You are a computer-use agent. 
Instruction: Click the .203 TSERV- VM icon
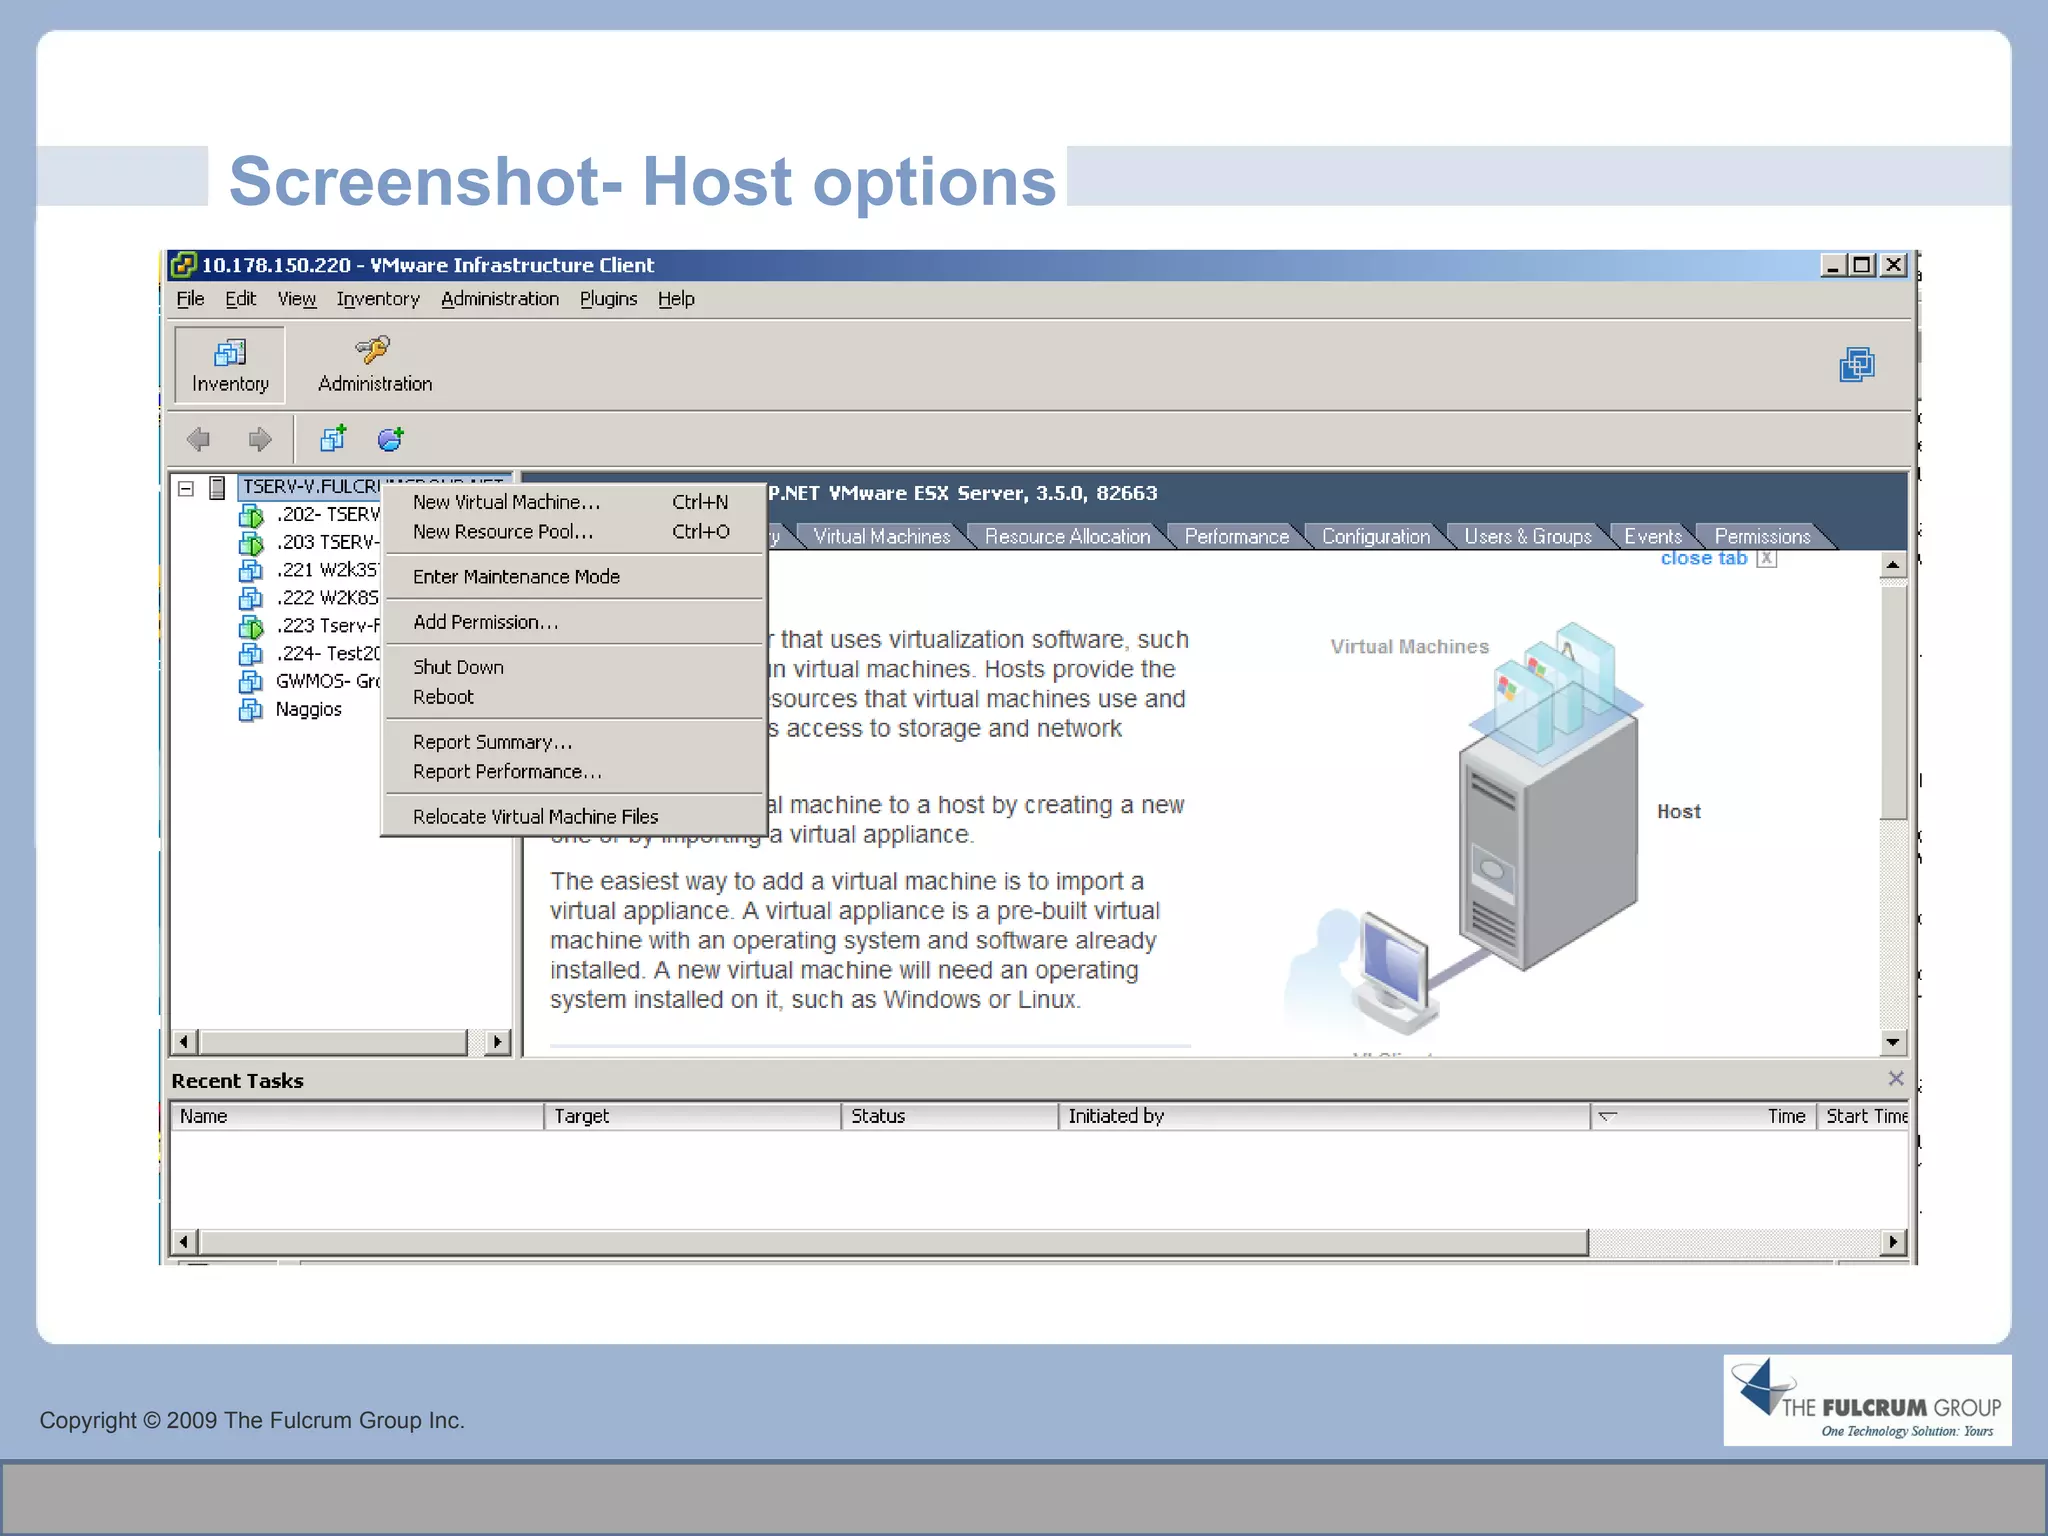[251, 543]
